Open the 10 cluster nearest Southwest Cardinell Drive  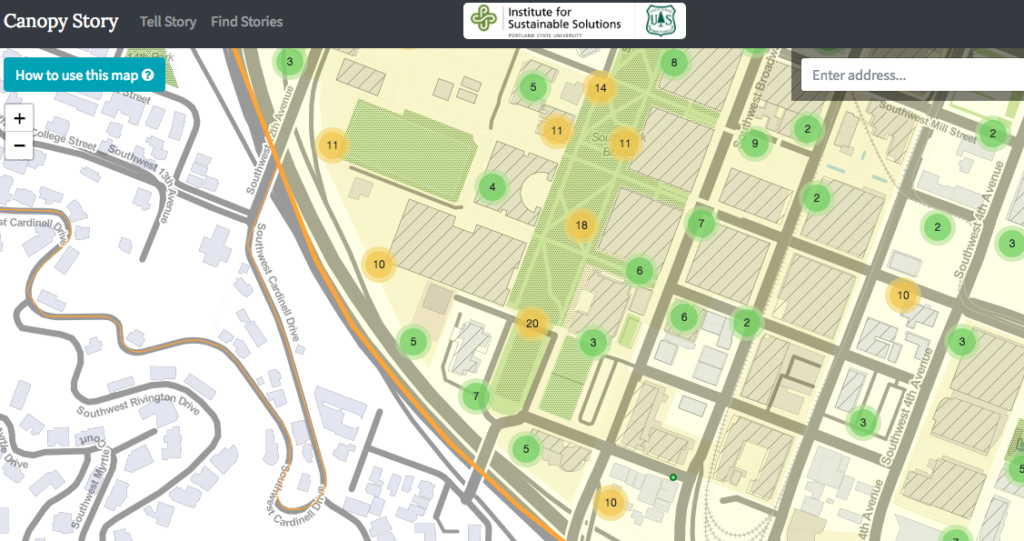click(x=379, y=265)
